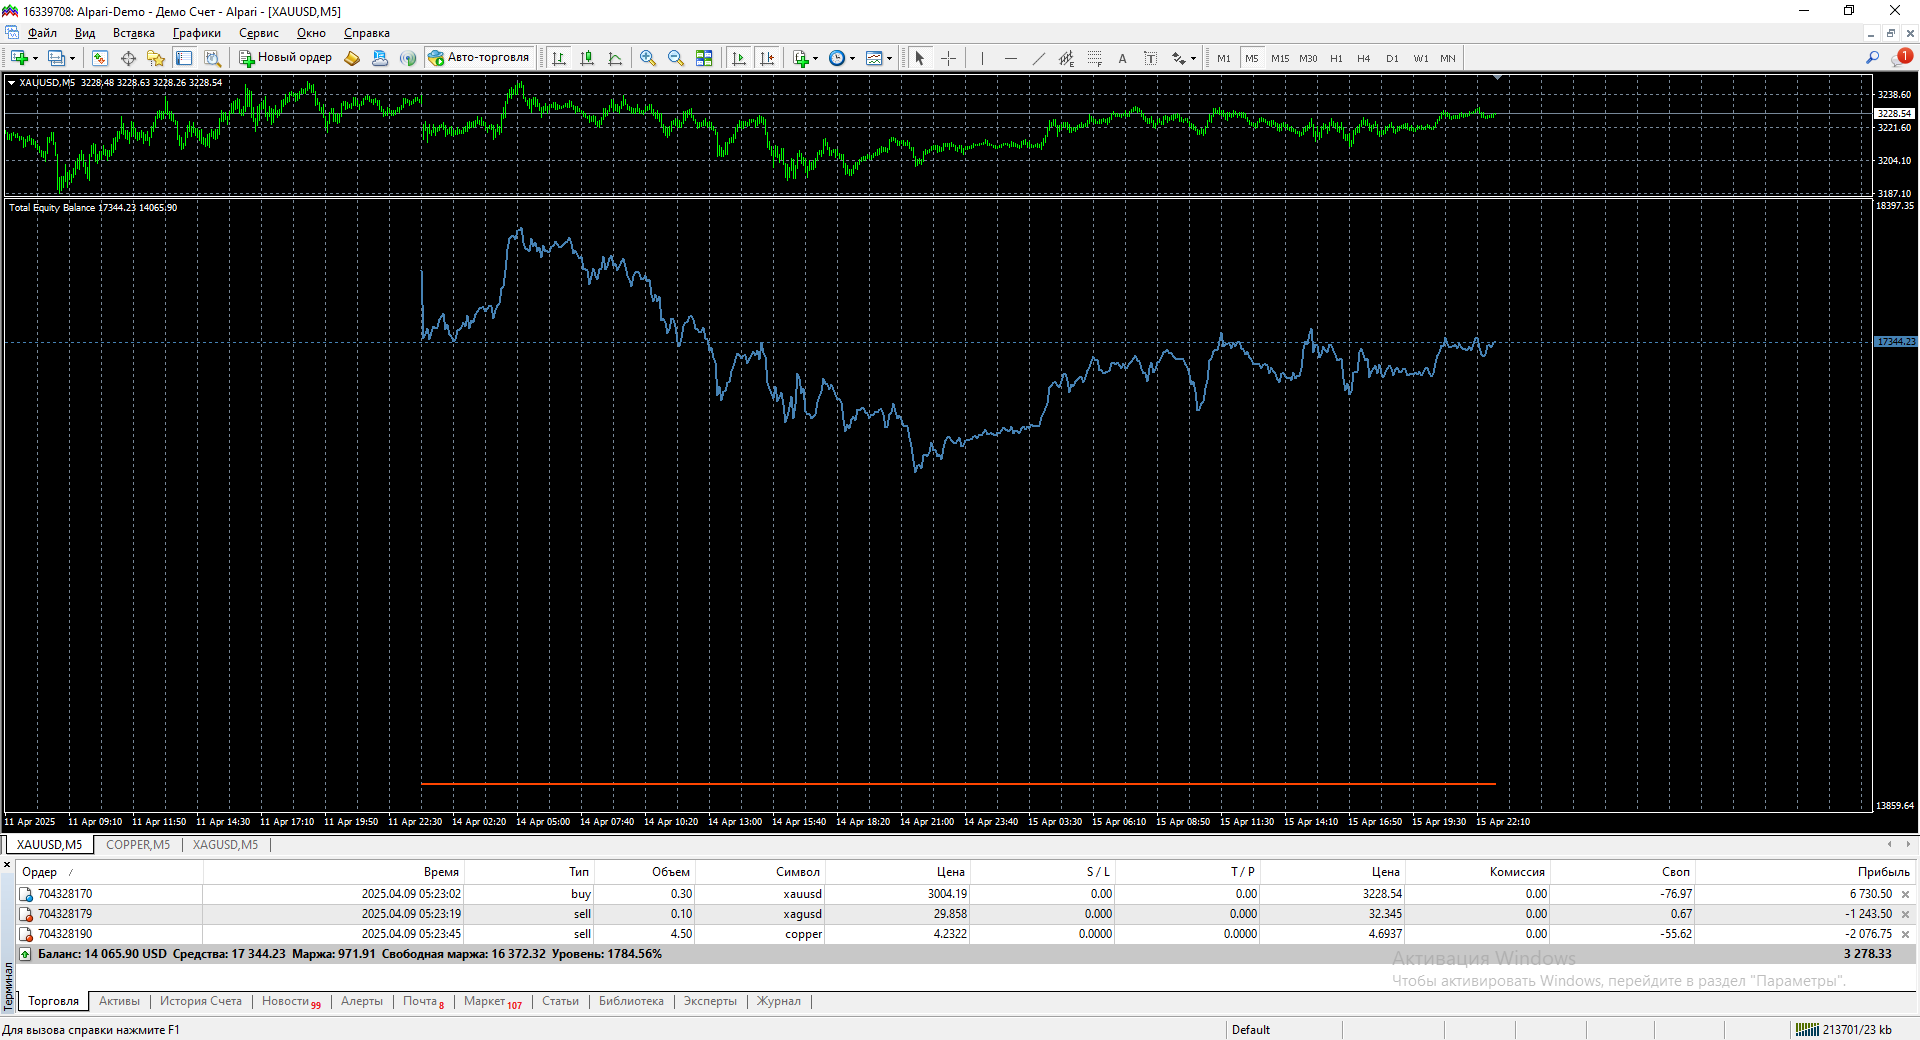The image size is (1920, 1040).
Task: Select the M15 timeframe
Action: click(x=1280, y=58)
